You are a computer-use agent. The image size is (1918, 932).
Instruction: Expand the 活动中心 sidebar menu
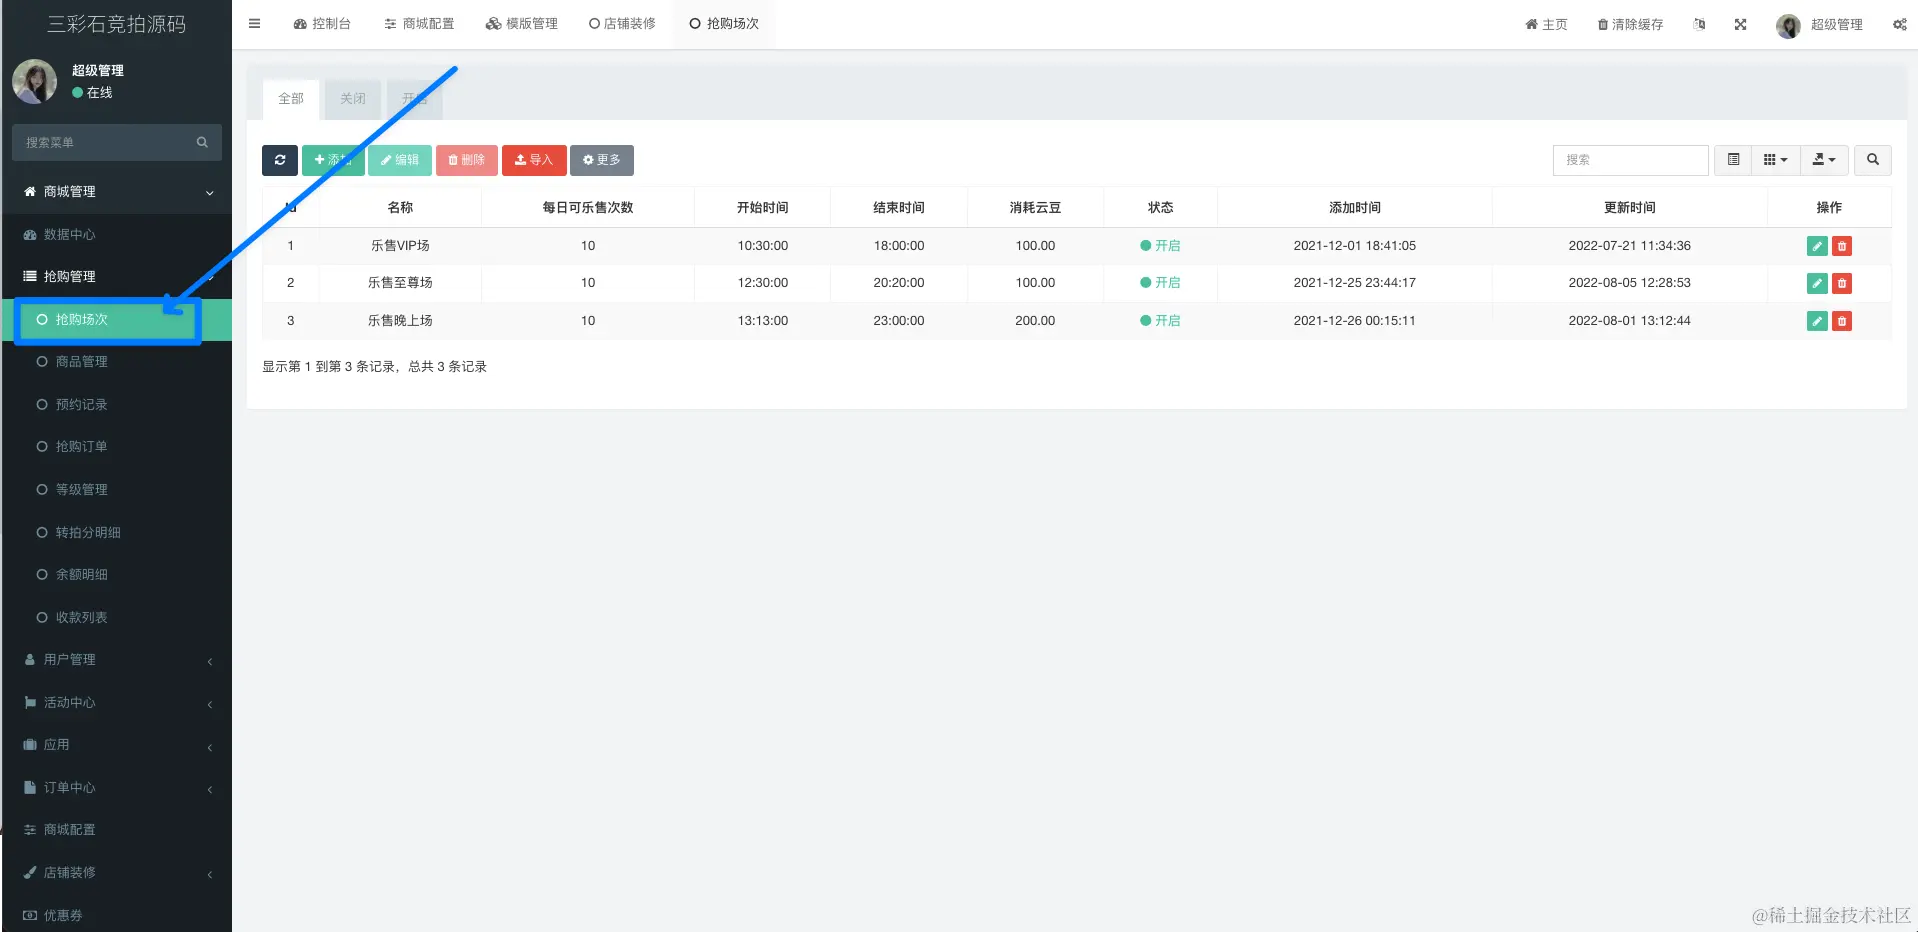click(x=117, y=703)
